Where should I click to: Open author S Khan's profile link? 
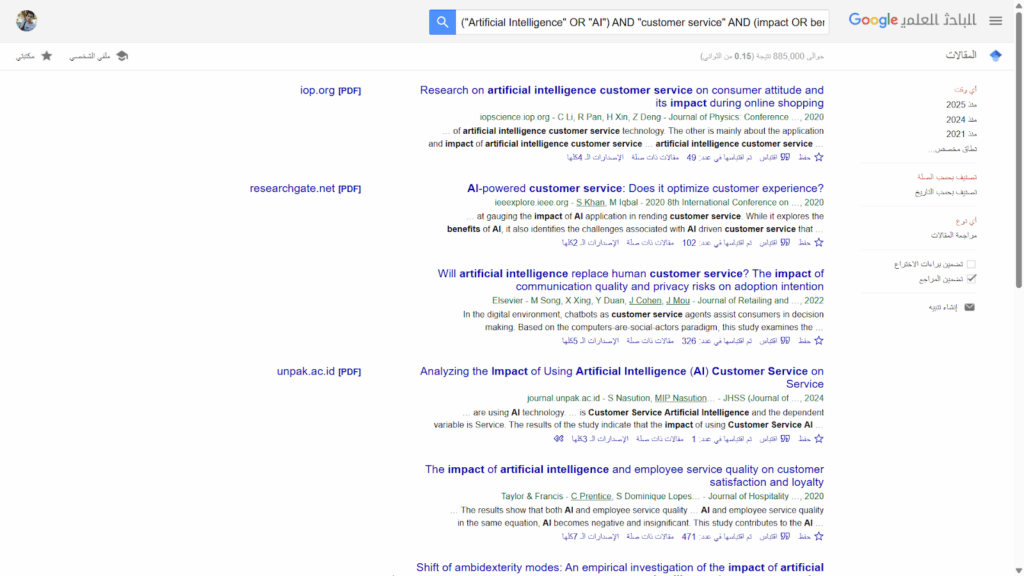point(590,202)
